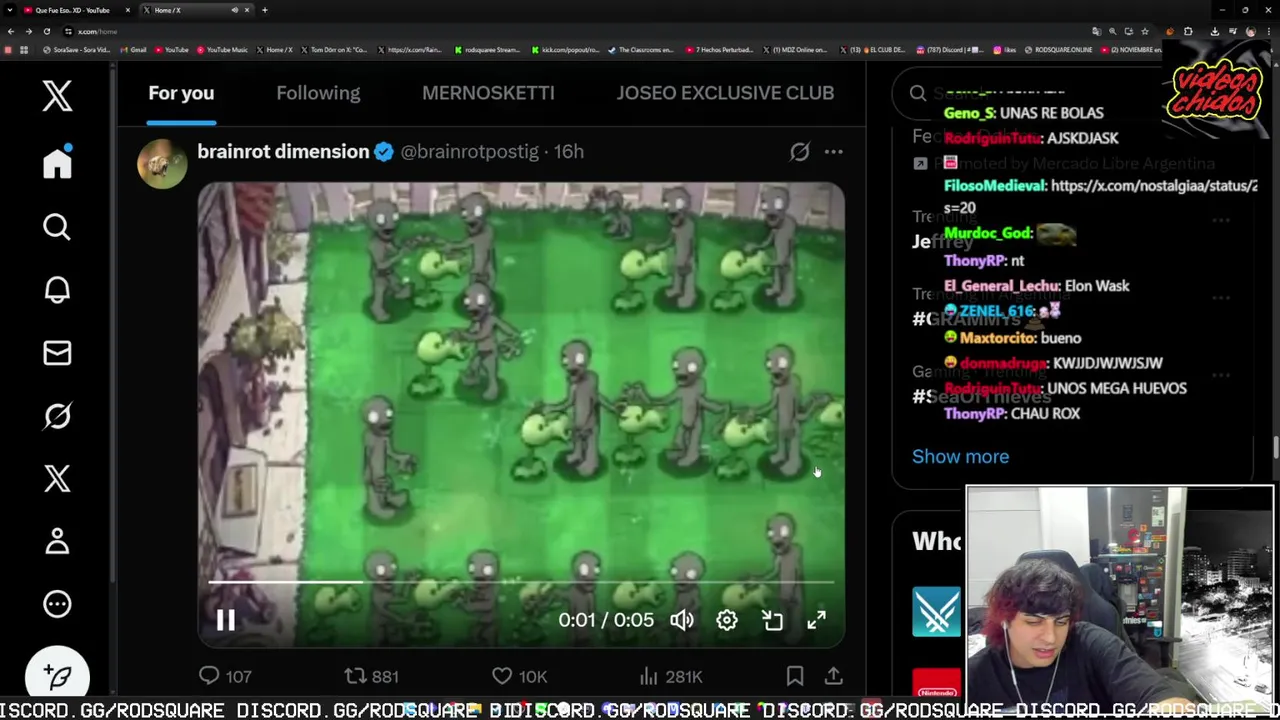Open the 16h post timestamp
The image size is (1280, 720).
point(568,152)
